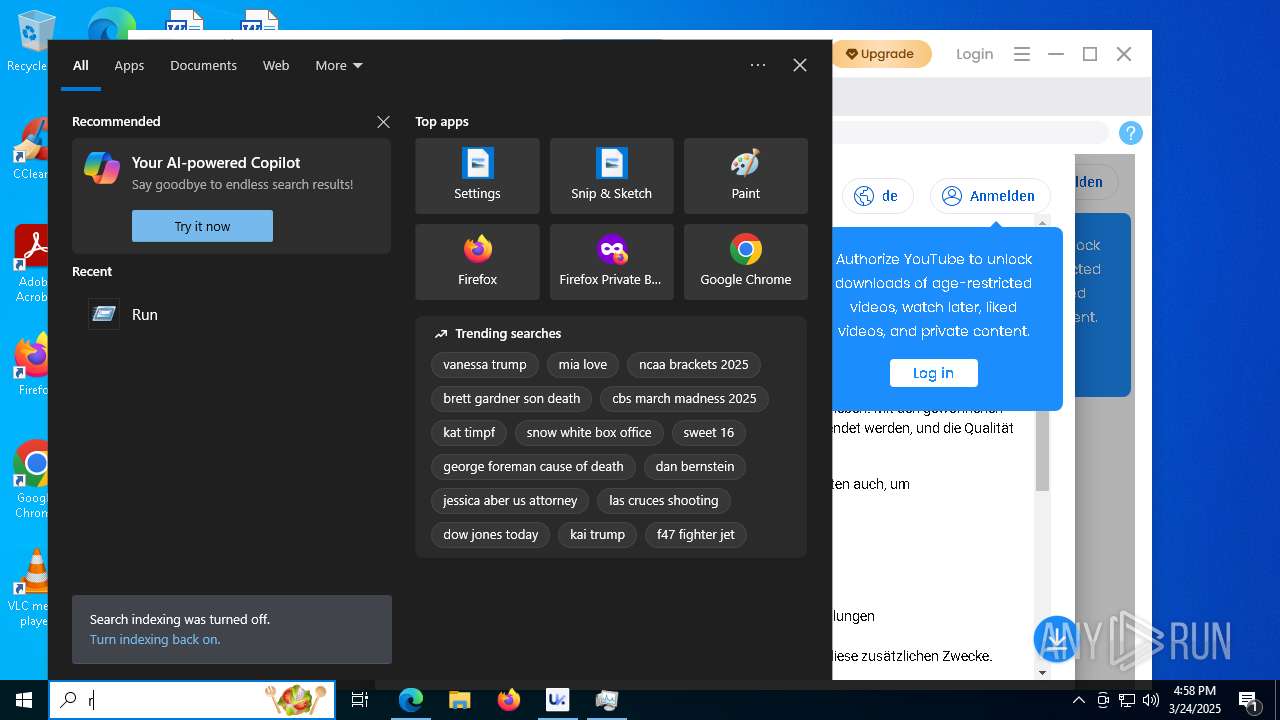Click the Anmelden button
Screen dimensions: 1280x720
pyautogui.click(x=989, y=196)
